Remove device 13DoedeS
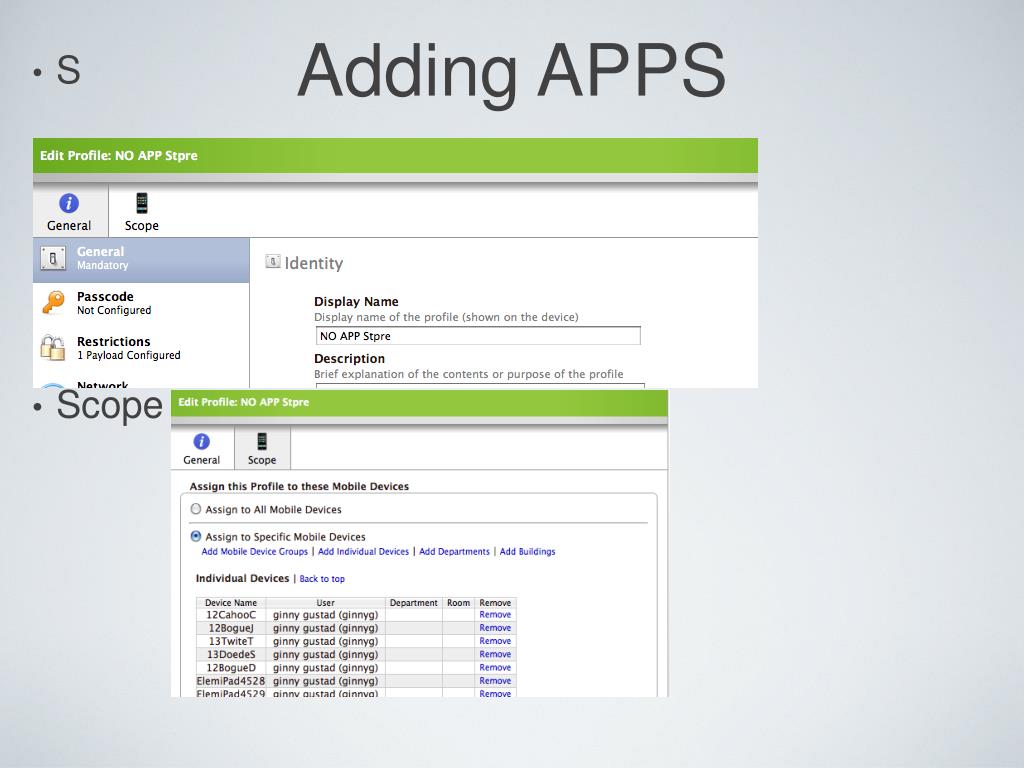Screen dimensions: 1024x768 (x=495, y=654)
